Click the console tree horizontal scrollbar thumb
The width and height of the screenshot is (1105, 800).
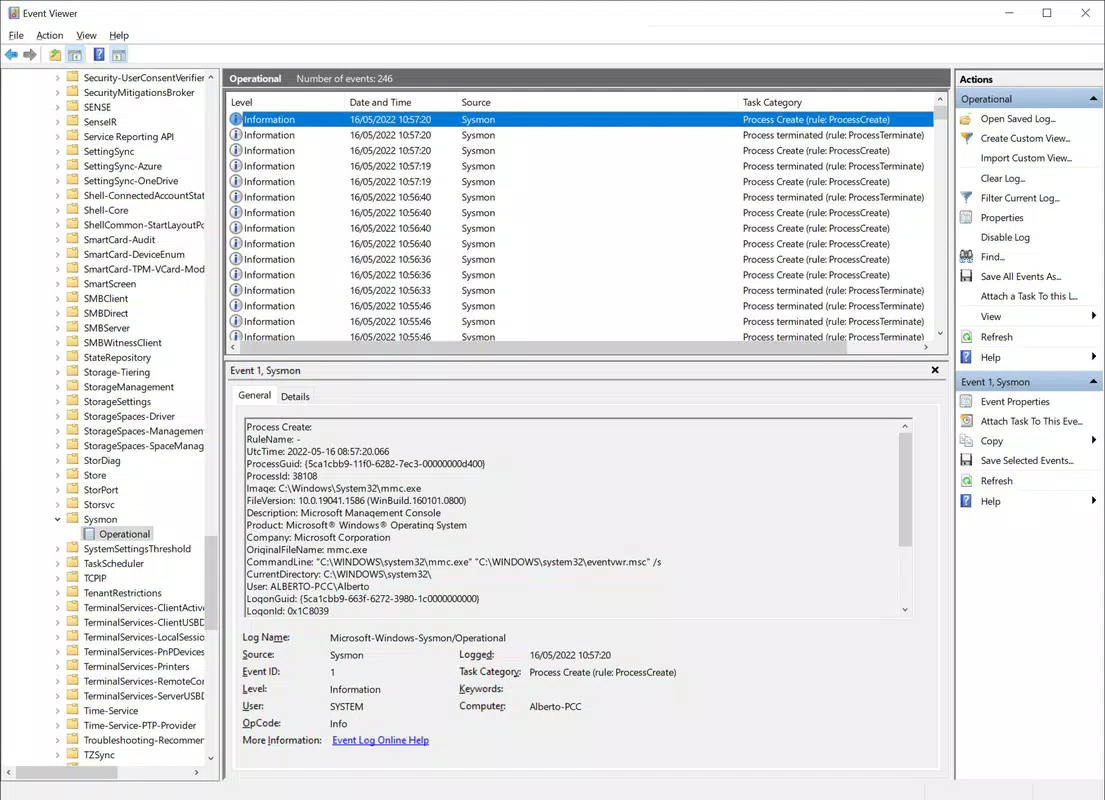point(66,773)
